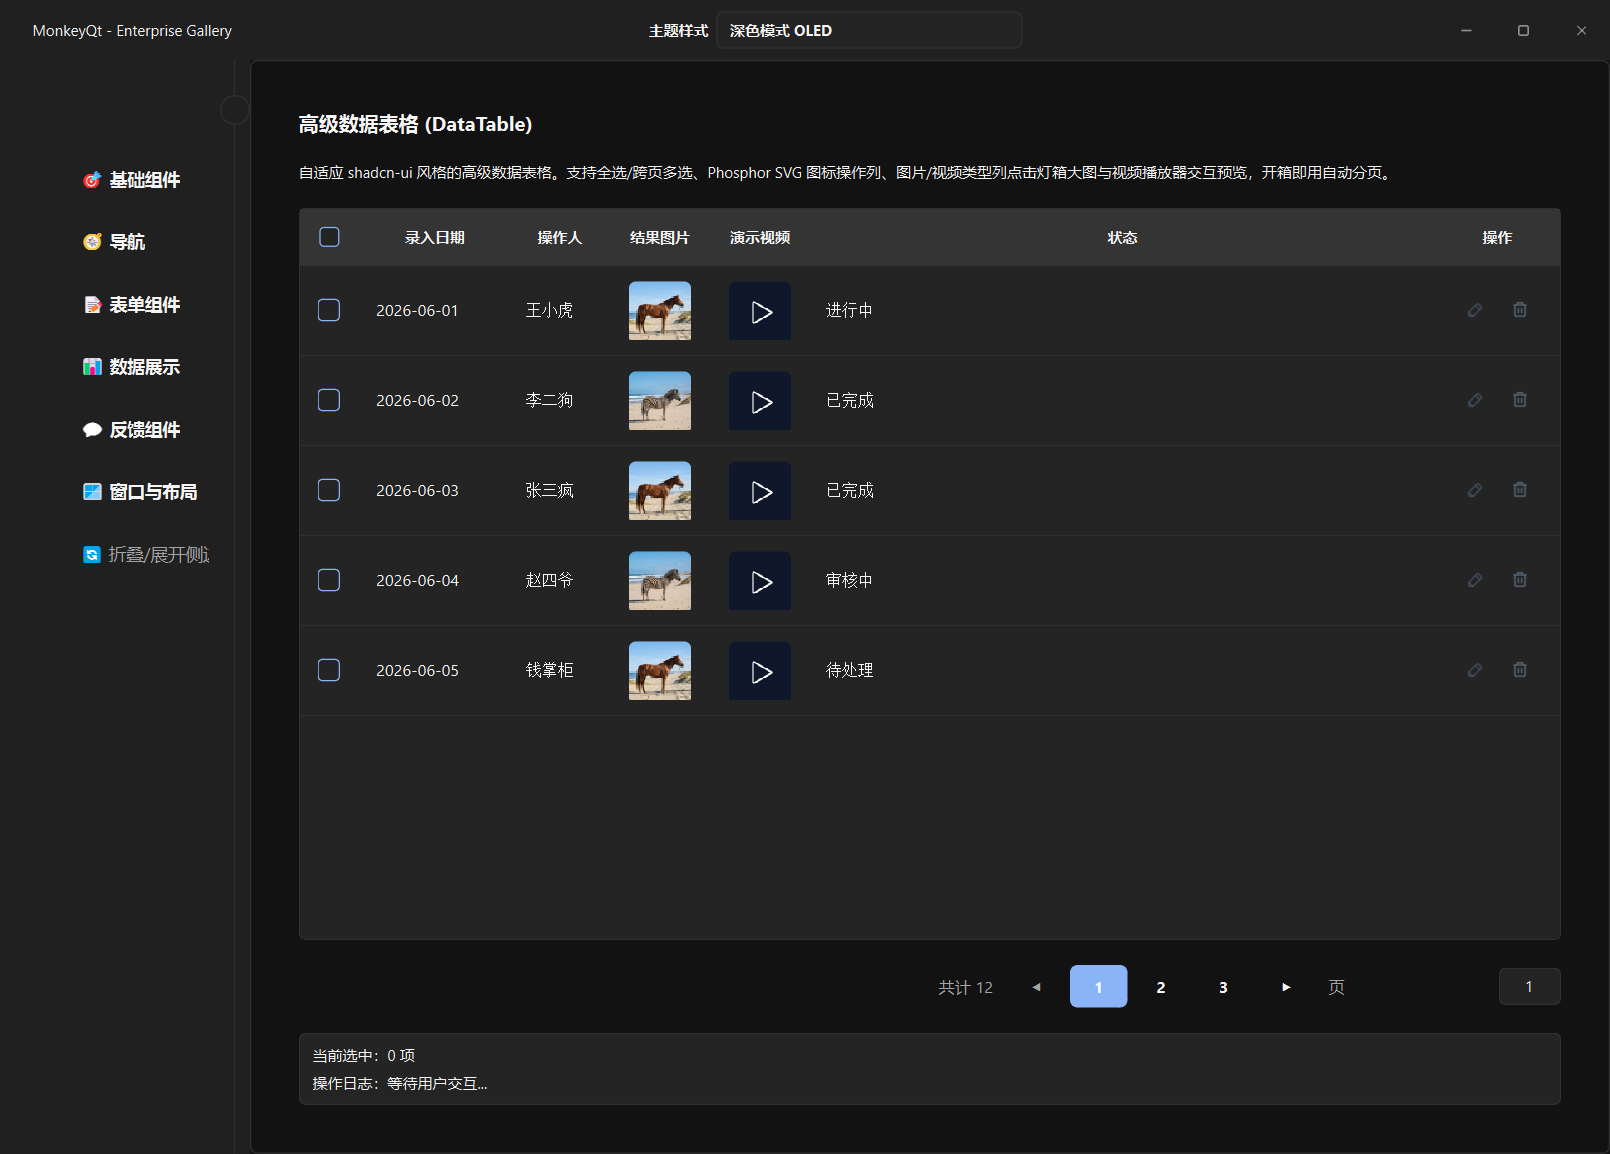Play demo video for 2026-06-01 row
1610x1154 pixels.
[760, 311]
